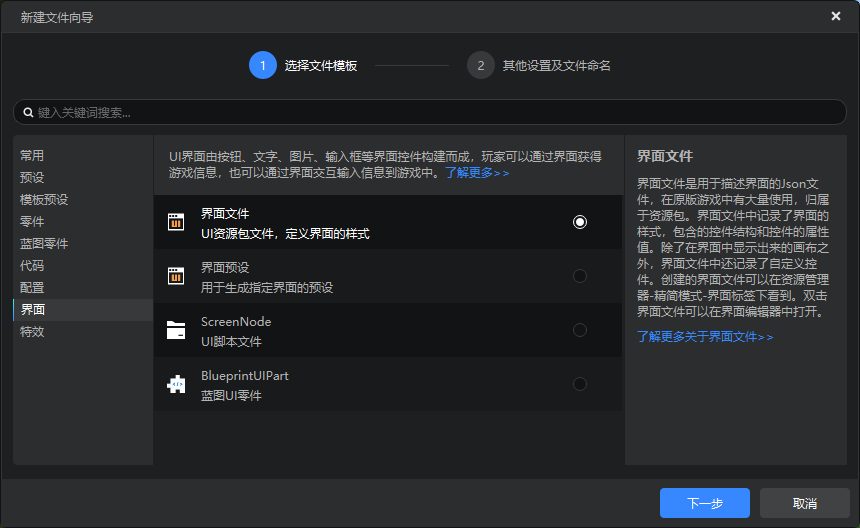The height and width of the screenshot is (528, 860).
Task: Open the 常用 category
Action: point(33,156)
